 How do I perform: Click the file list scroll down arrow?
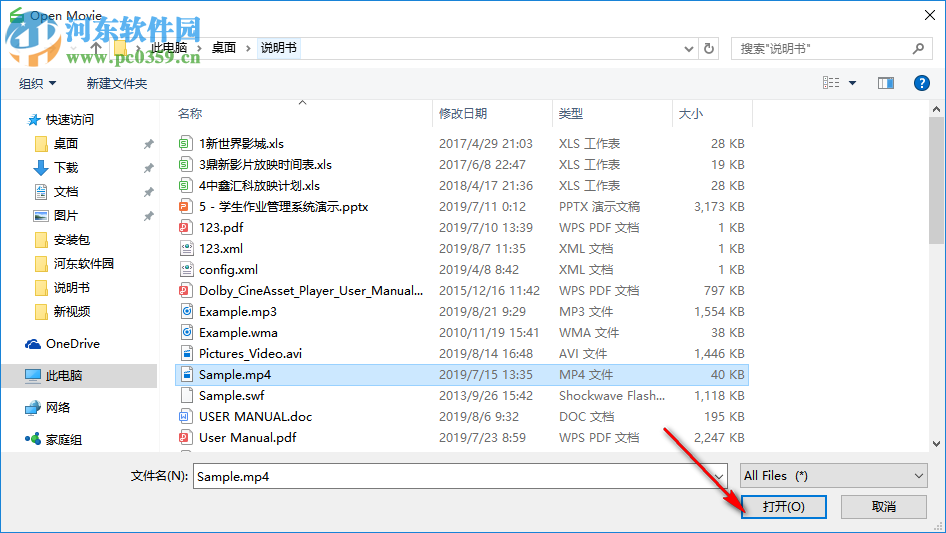click(936, 444)
